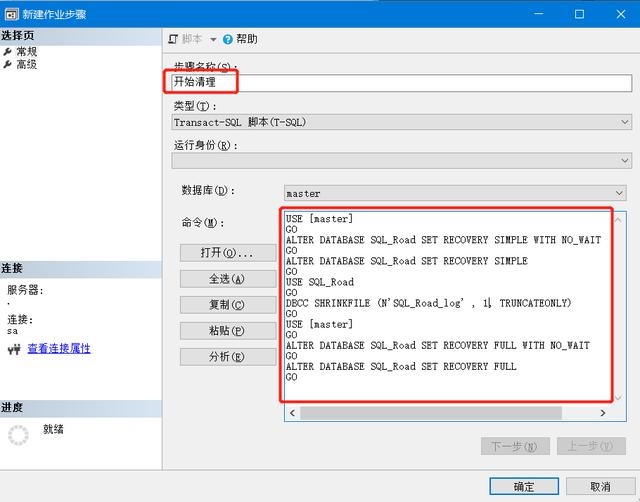Click the command box scroll-right arrow
This screenshot has height=502, width=640.
pyautogui.click(x=602, y=413)
